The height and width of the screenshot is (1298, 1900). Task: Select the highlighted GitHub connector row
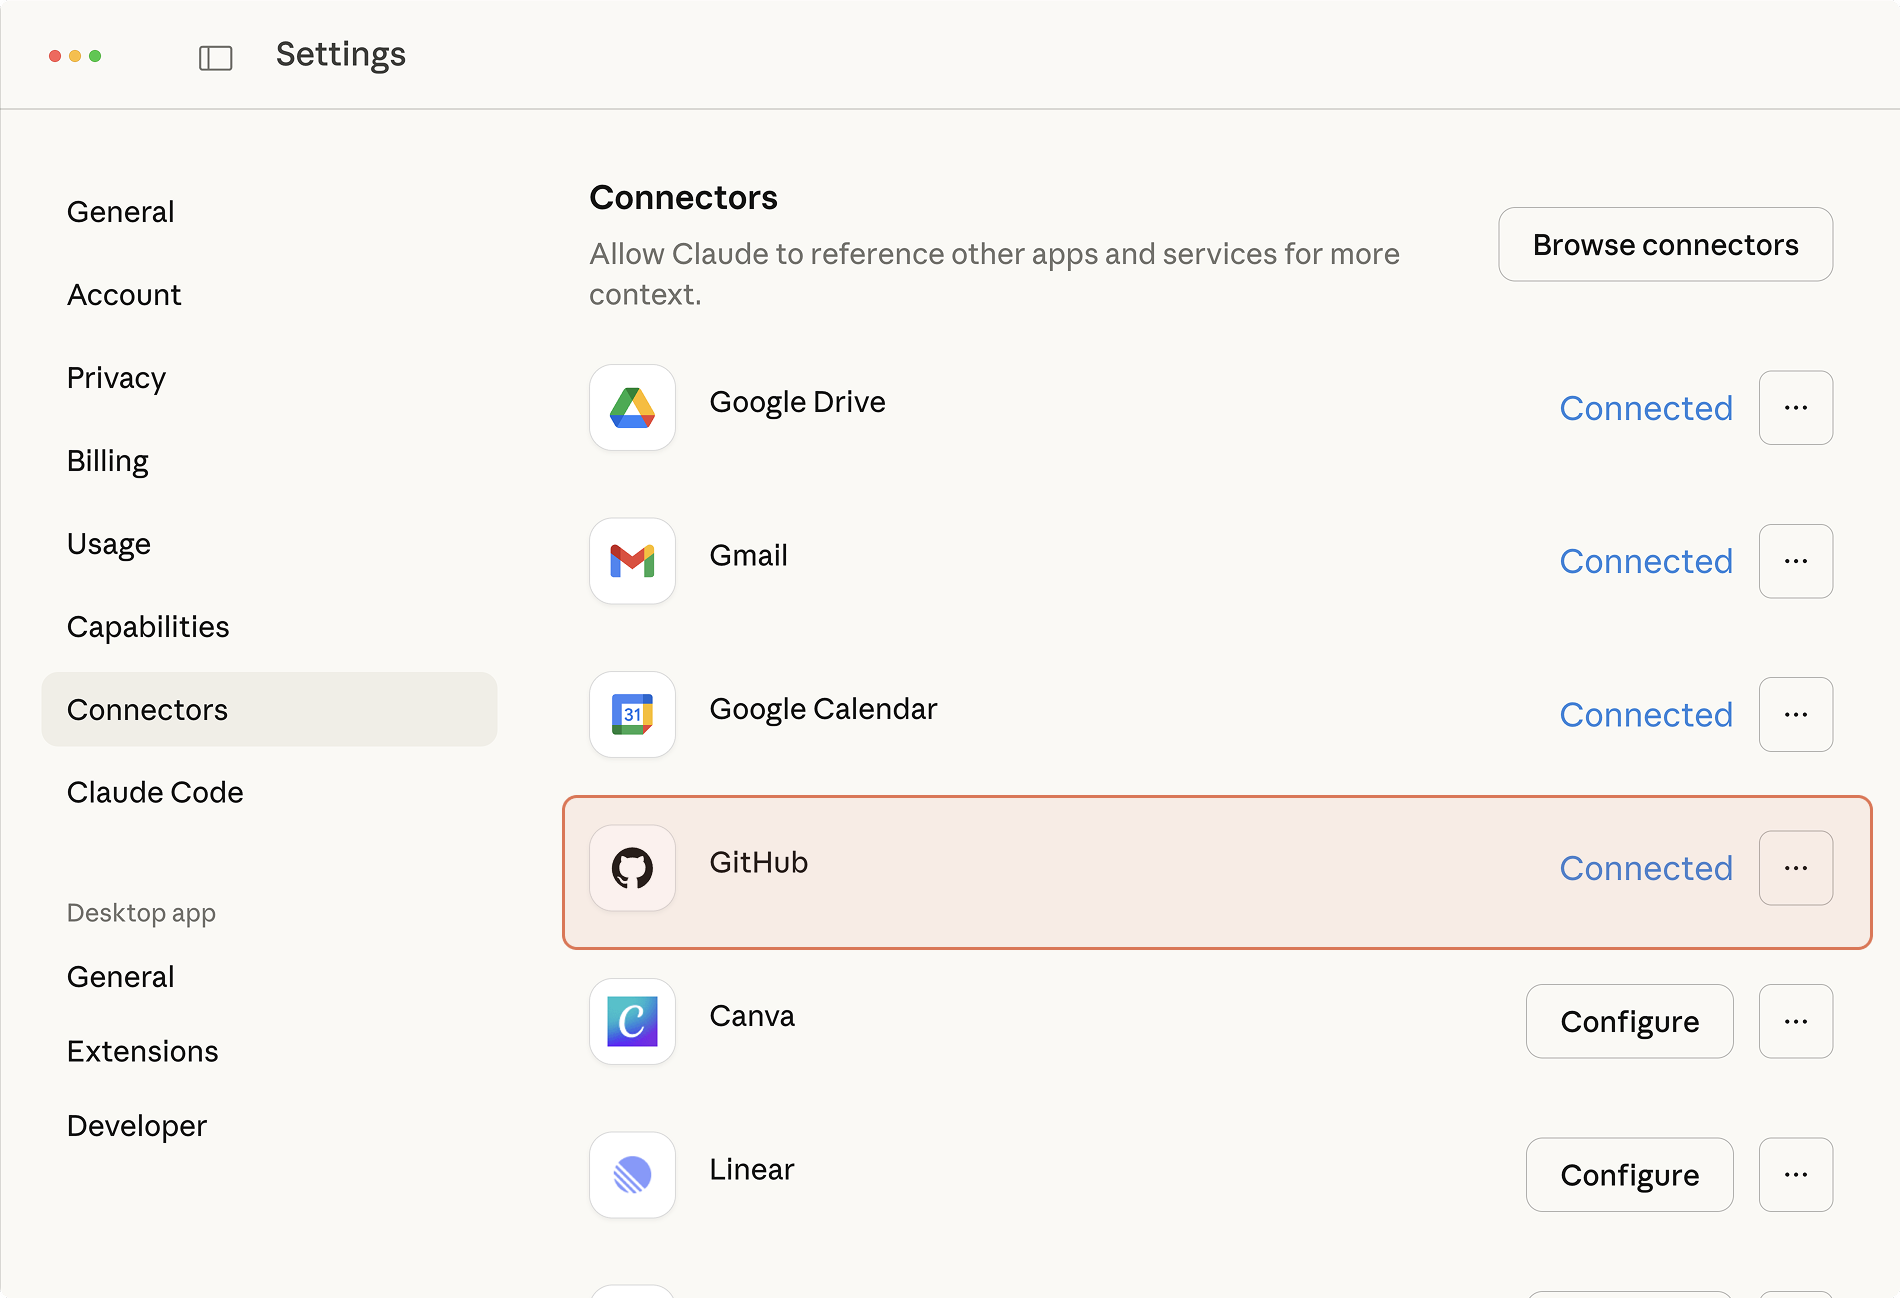[1100, 868]
